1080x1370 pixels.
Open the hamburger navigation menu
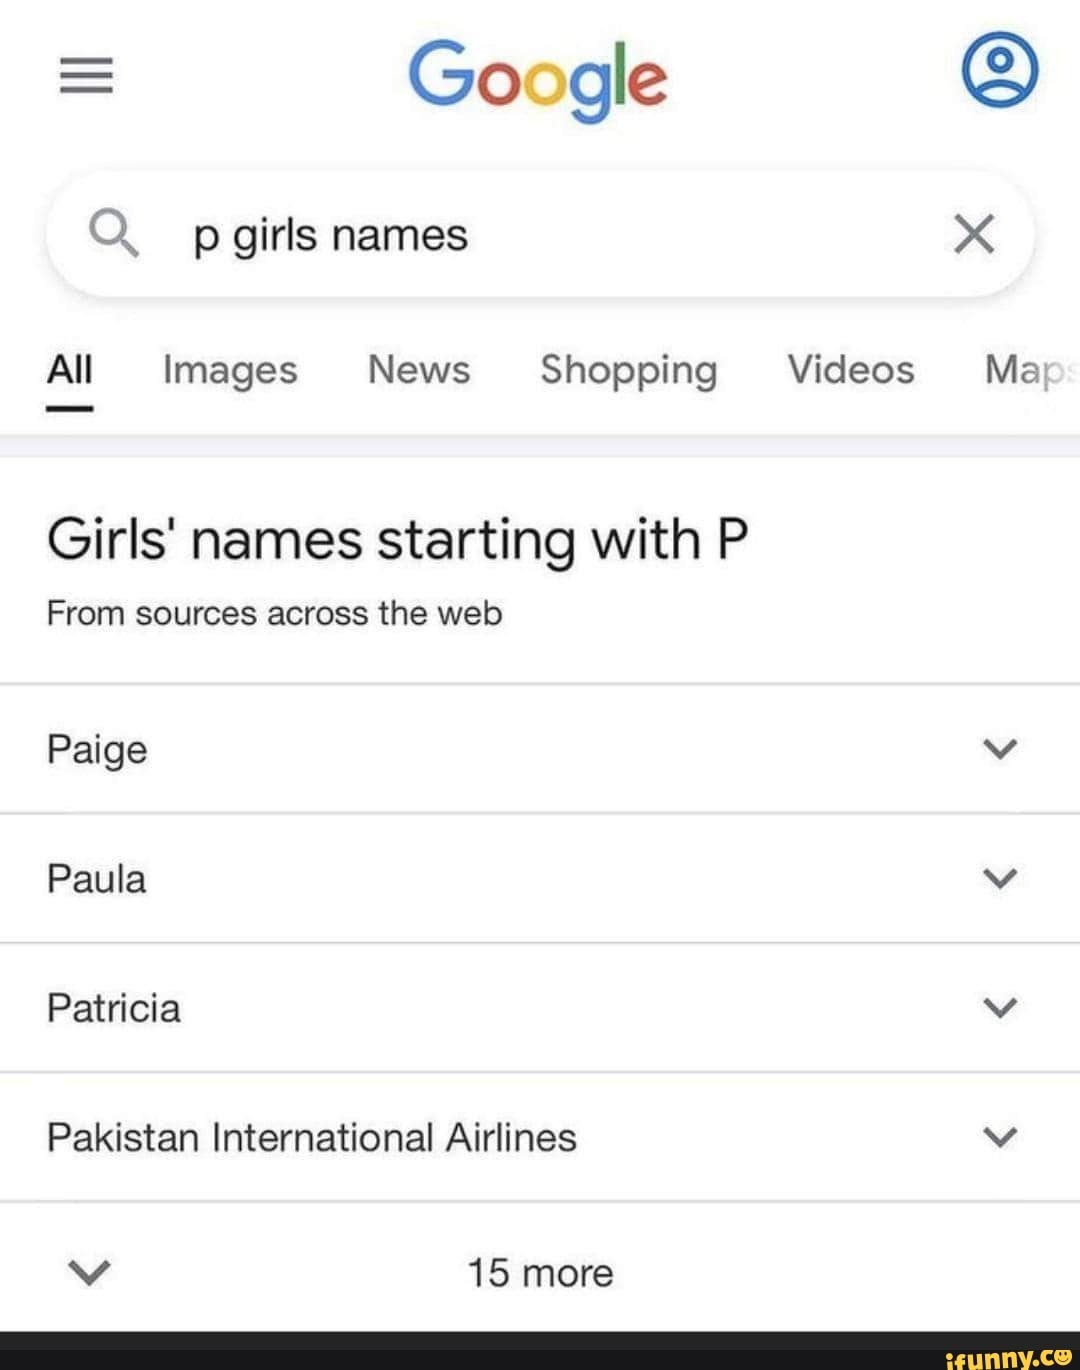86,74
